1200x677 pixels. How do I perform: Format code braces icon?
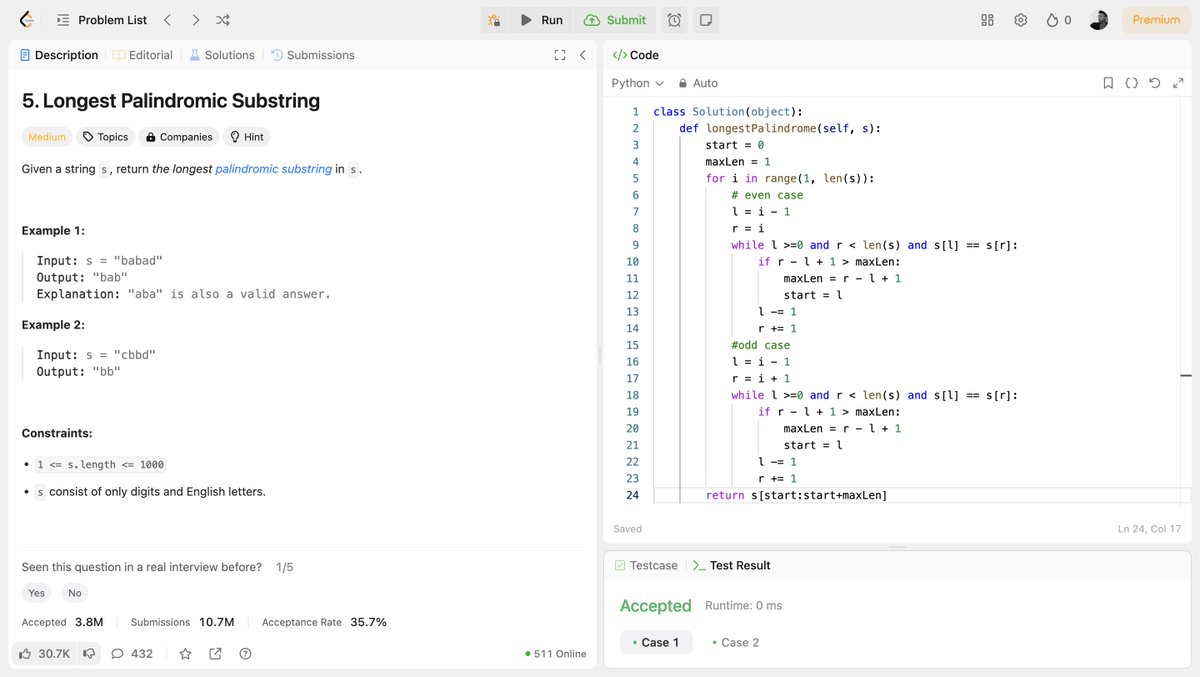pos(1131,83)
